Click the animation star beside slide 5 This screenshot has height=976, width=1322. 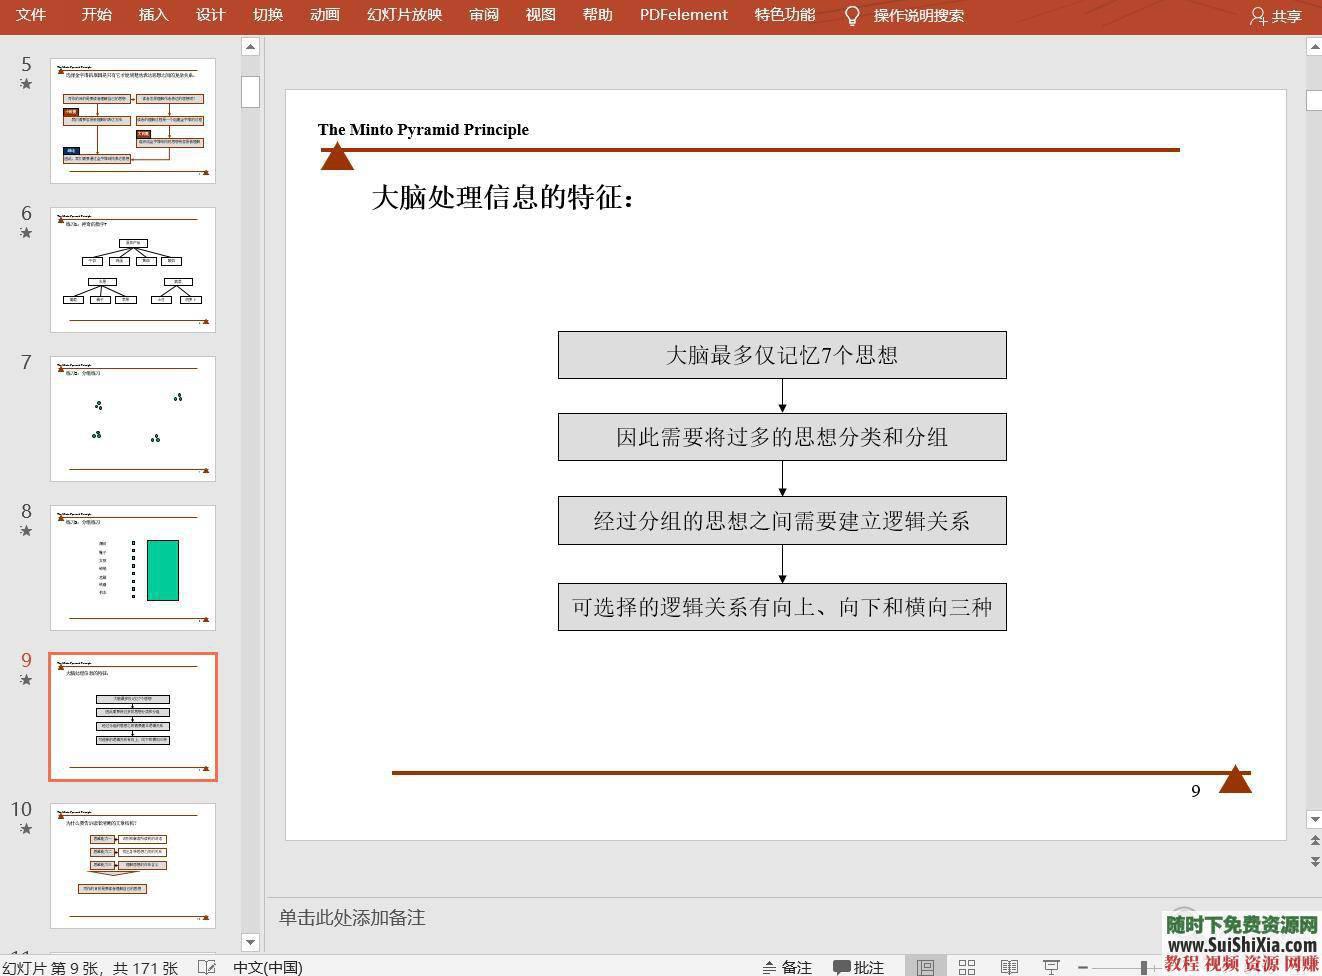pyautogui.click(x=25, y=84)
